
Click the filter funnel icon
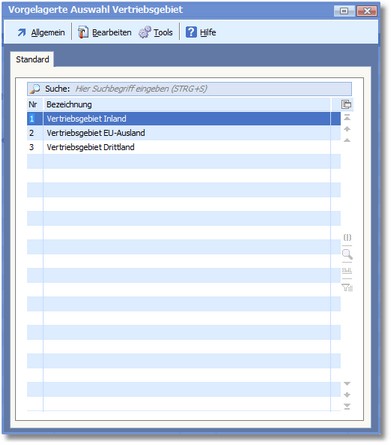(x=347, y=287)
